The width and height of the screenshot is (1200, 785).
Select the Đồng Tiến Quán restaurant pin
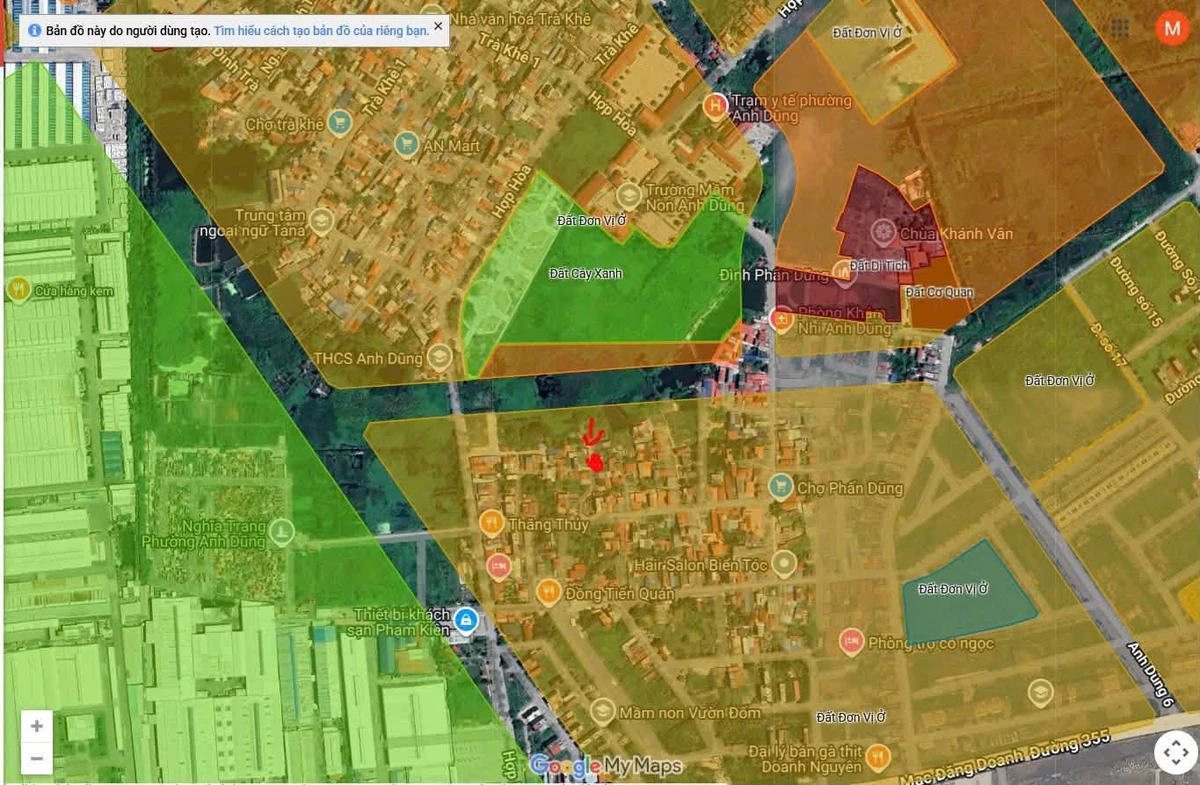coord(548,593)
